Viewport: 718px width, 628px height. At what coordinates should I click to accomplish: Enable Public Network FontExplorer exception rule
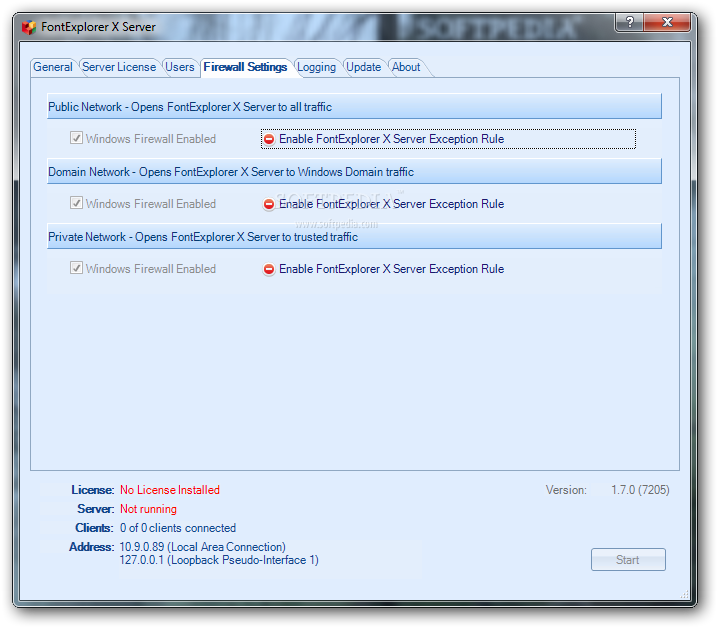(x=448, y=139)
